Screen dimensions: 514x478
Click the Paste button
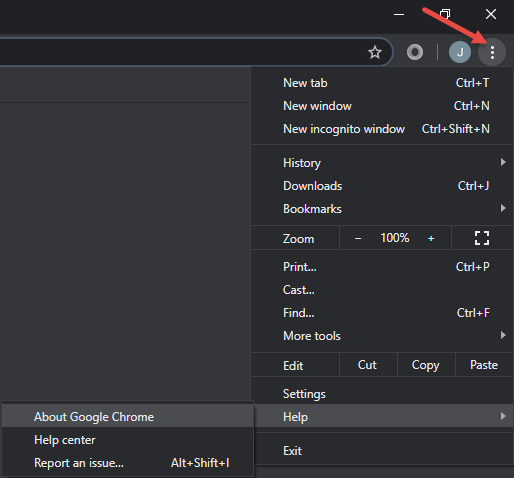click(484, 365)
